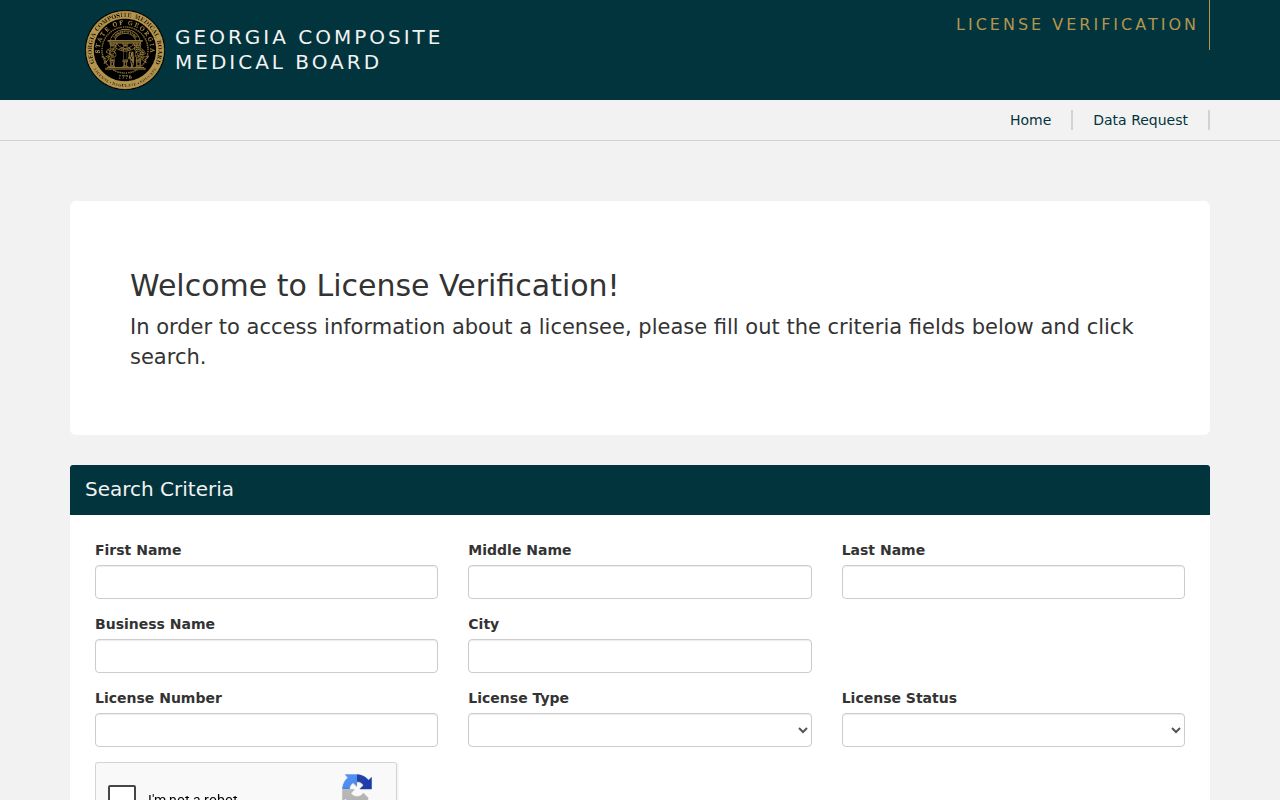This screenshot has height=800, width=1280.
Task: Click the License Status label
Action: pyautogui.click(x=899, y=698)
